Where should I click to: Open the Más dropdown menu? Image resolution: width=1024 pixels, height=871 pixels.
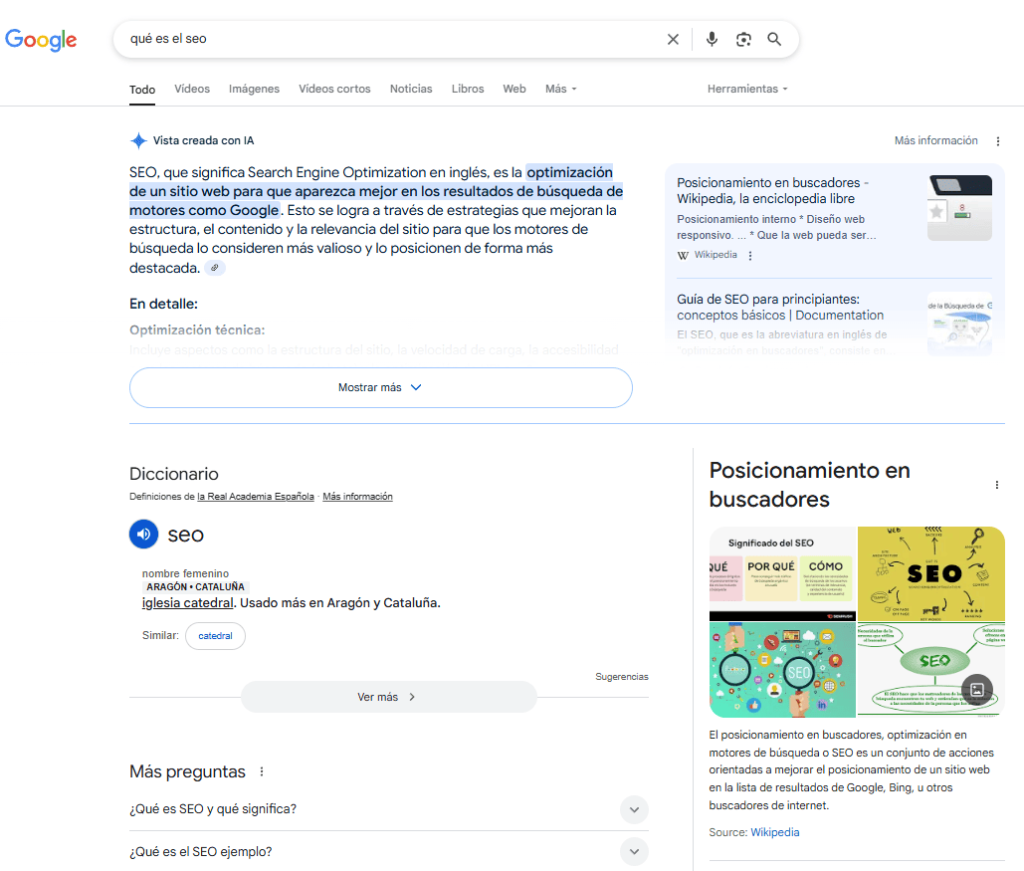click(x=561, y=89)
